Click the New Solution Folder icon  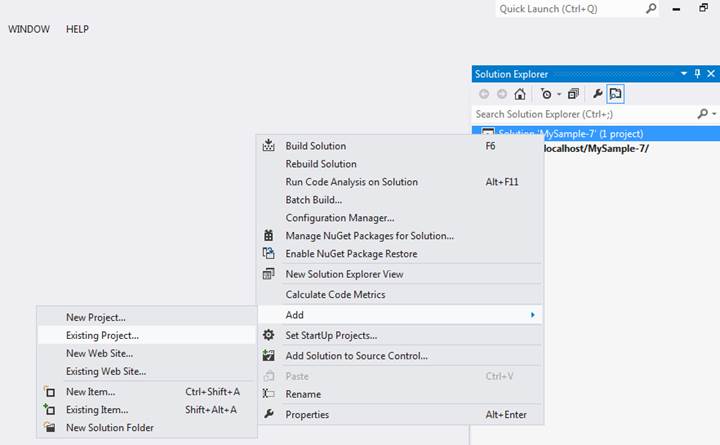[49, 428]
